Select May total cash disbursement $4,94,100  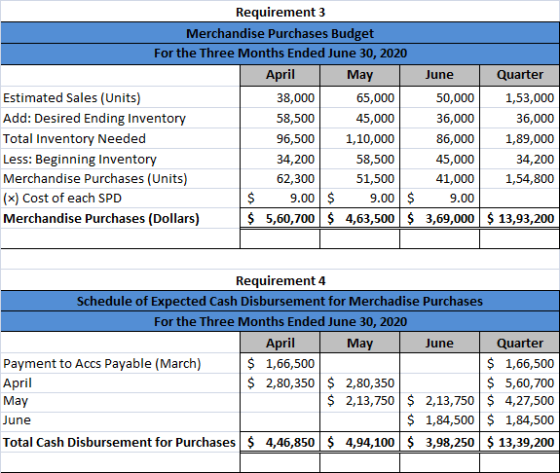click(x=360, y=442)
